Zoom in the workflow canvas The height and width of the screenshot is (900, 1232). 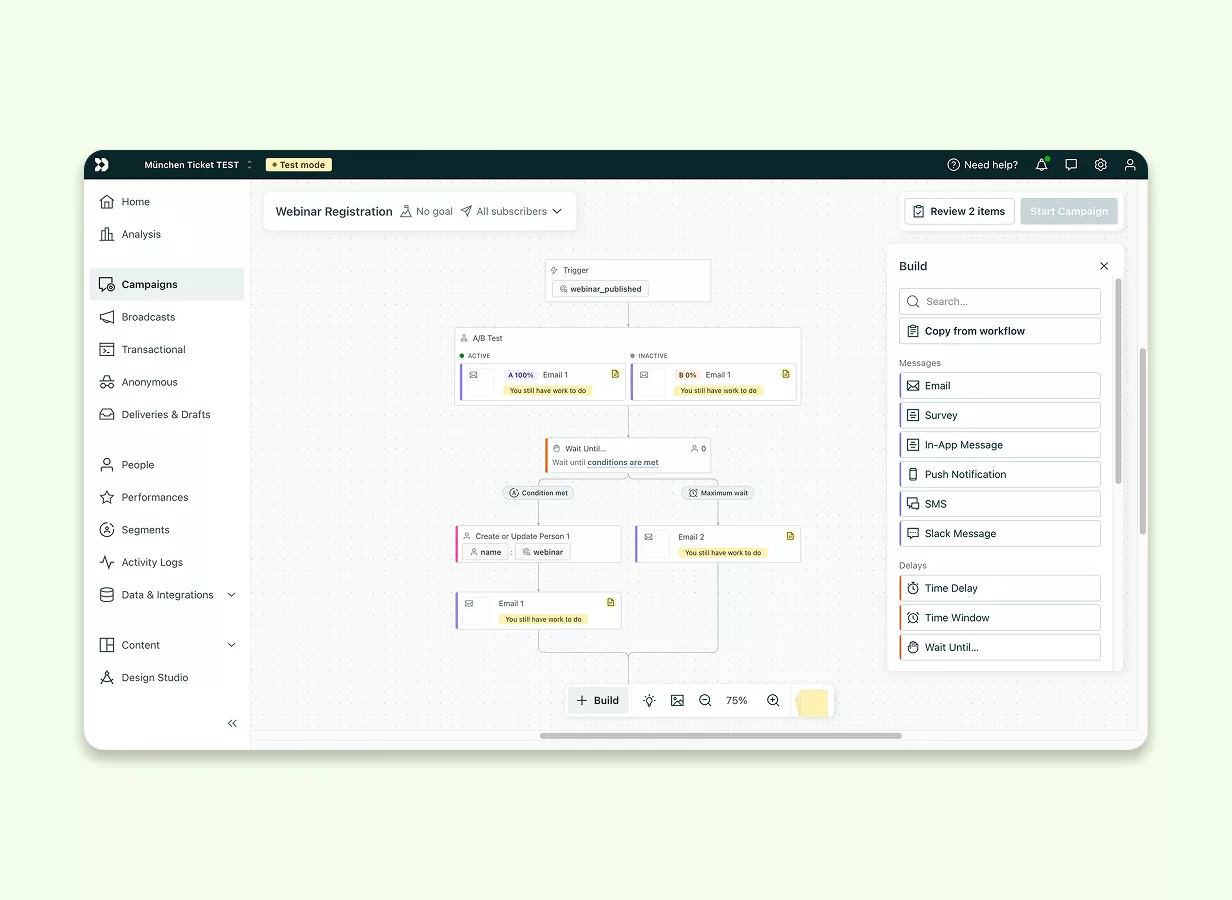pos(773,700)
